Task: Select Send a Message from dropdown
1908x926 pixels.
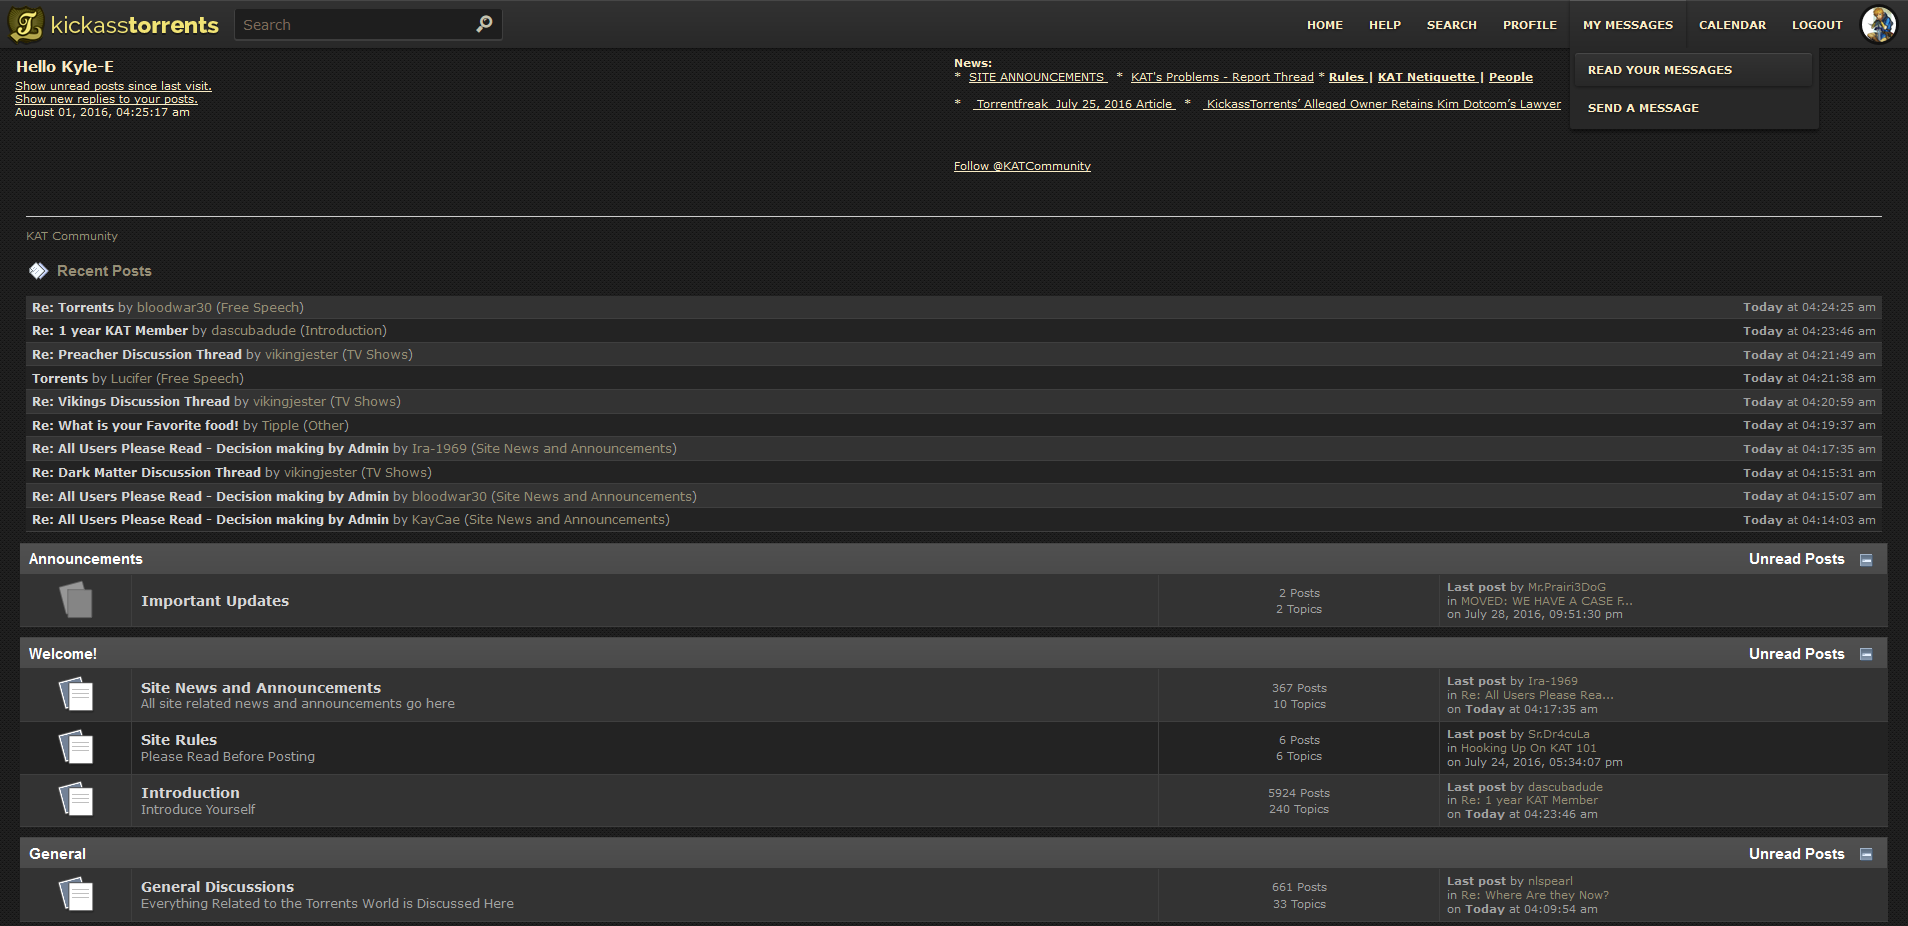Action: pyautogui.click(x=1693, y=108)
